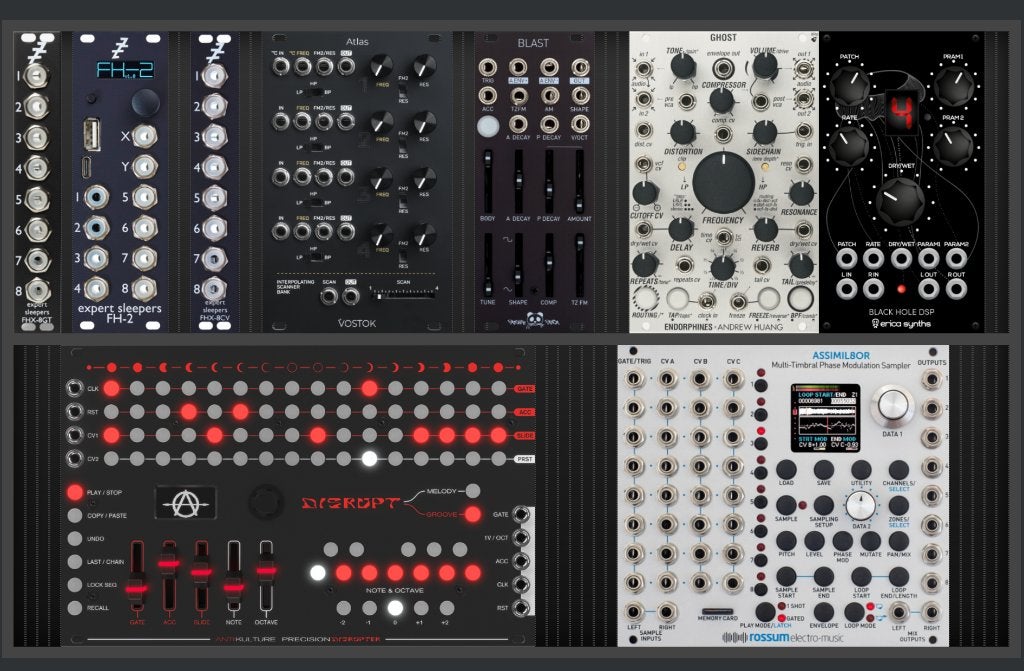Click the ZONES/SELECT button
Viewport: 1024px width, 671px height.
click(899, 505)
